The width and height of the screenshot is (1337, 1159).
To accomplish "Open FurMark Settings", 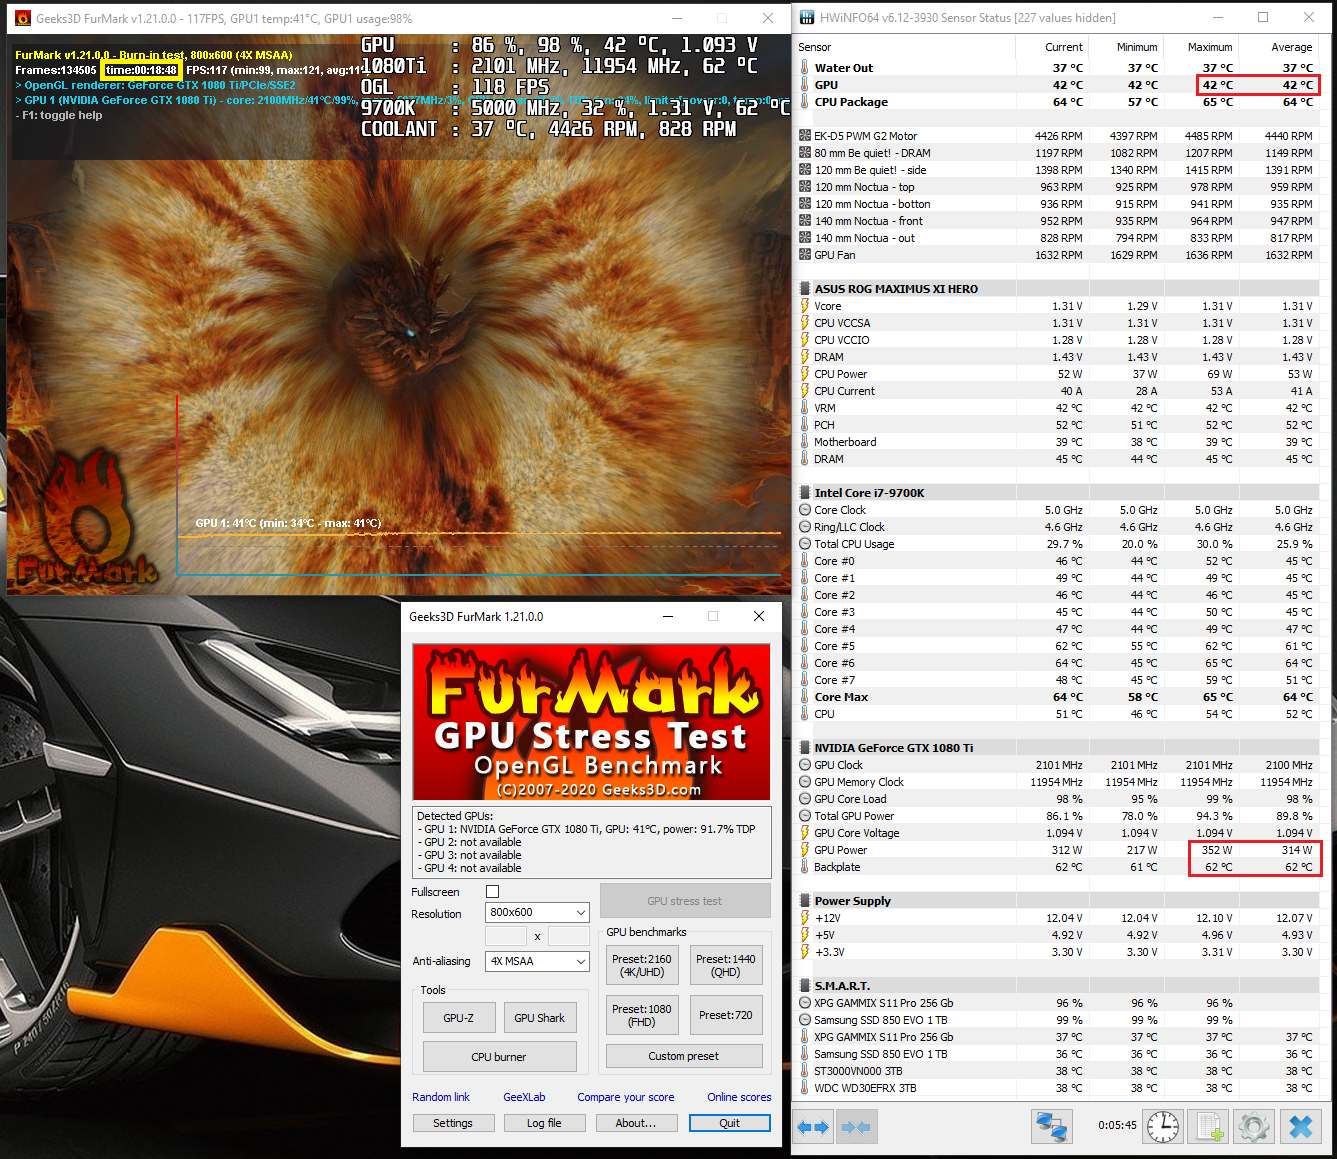I will point(453,1123).
